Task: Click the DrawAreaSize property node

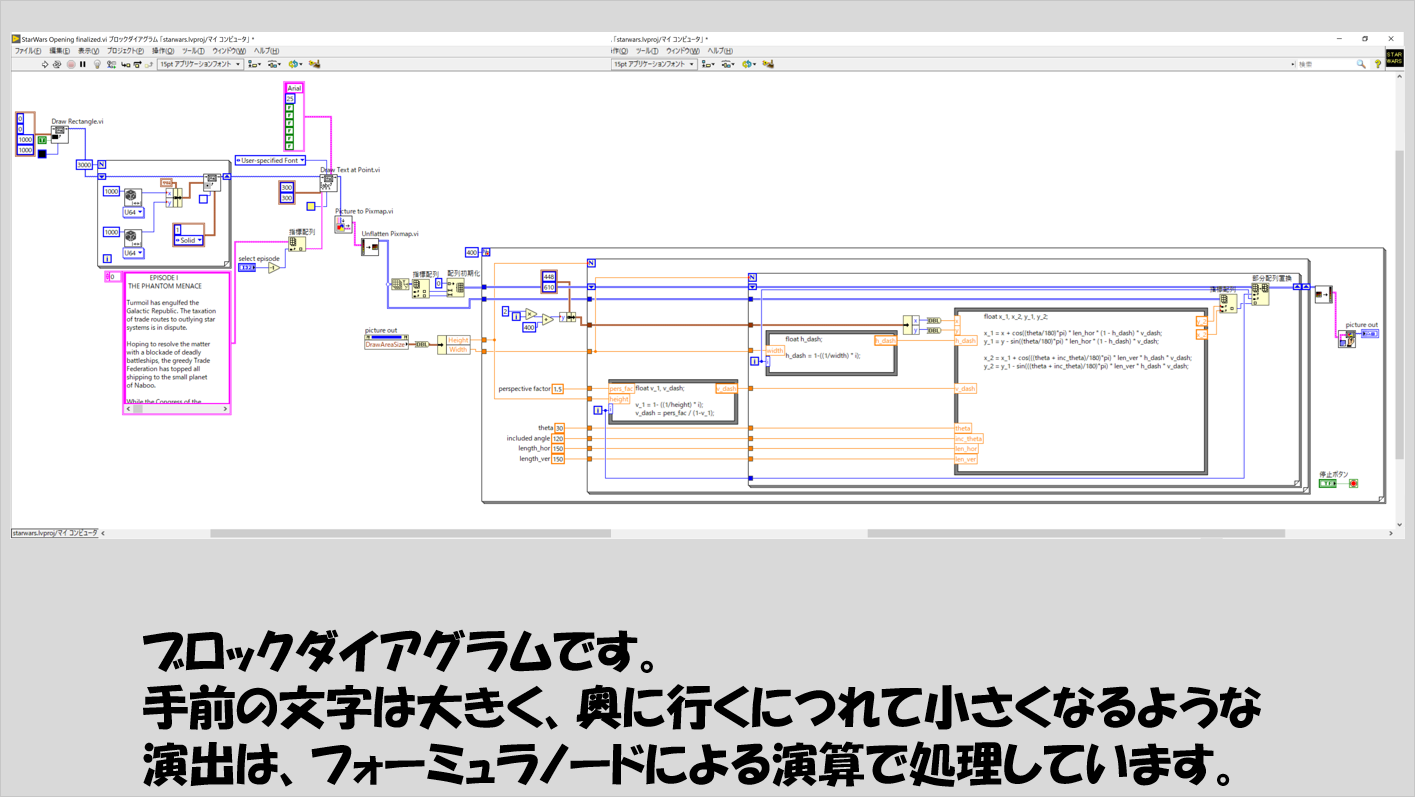Action: pos(389,343)
